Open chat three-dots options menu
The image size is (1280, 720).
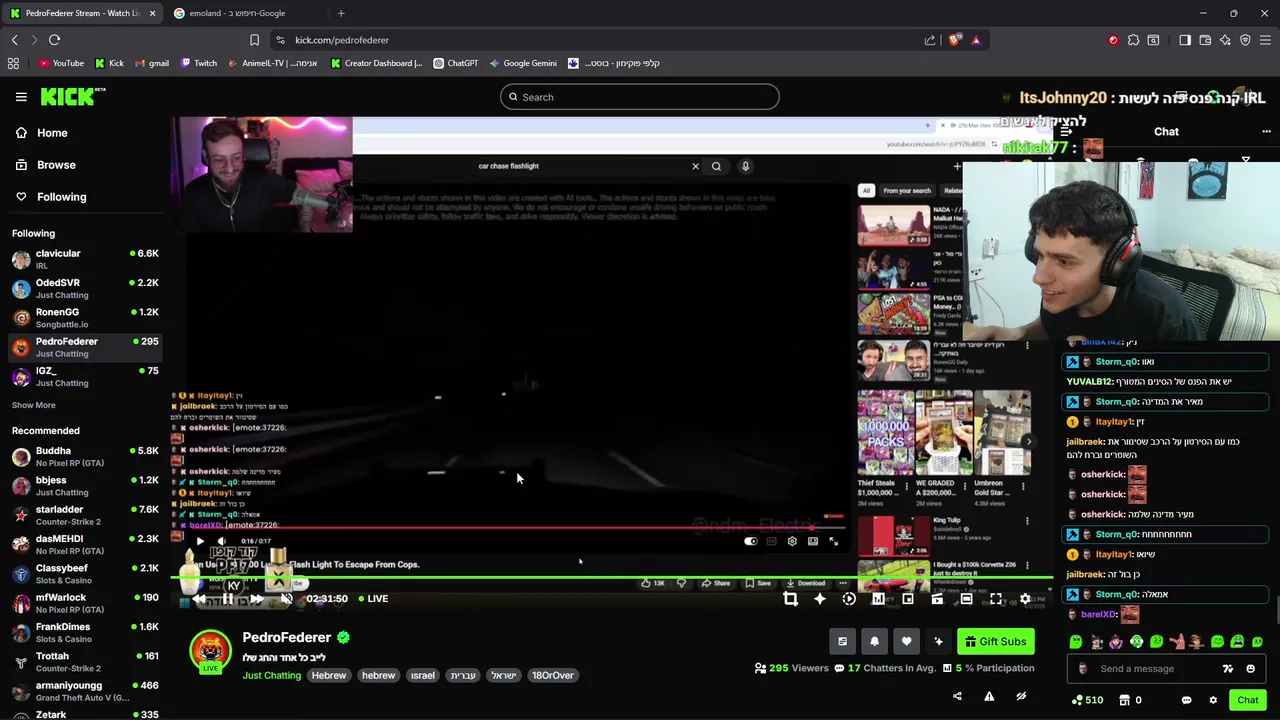[x=1266, y=132]
